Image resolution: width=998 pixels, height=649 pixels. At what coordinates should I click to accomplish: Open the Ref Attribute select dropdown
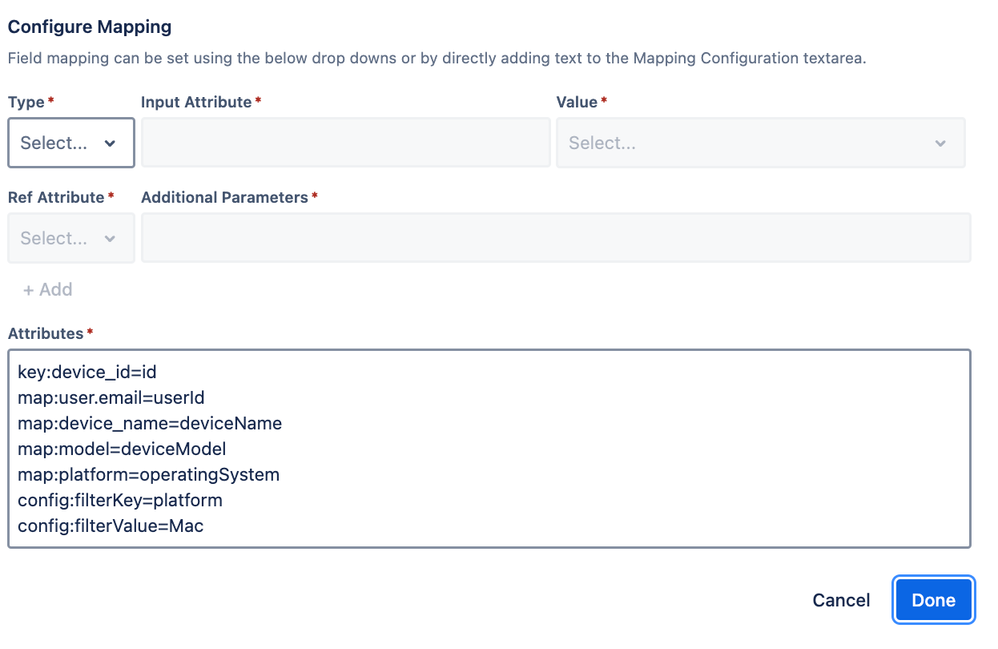pyautogui.click(x=60, y=238)
